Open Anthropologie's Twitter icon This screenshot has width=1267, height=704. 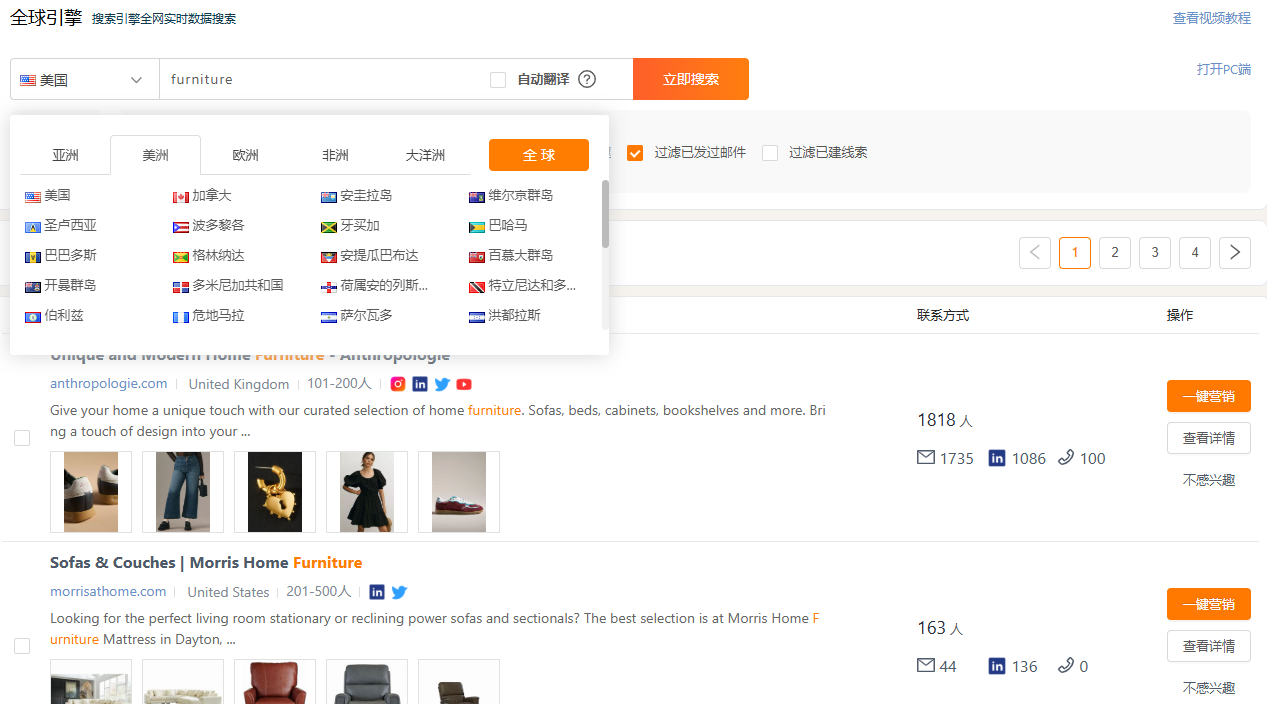point(442,384)
